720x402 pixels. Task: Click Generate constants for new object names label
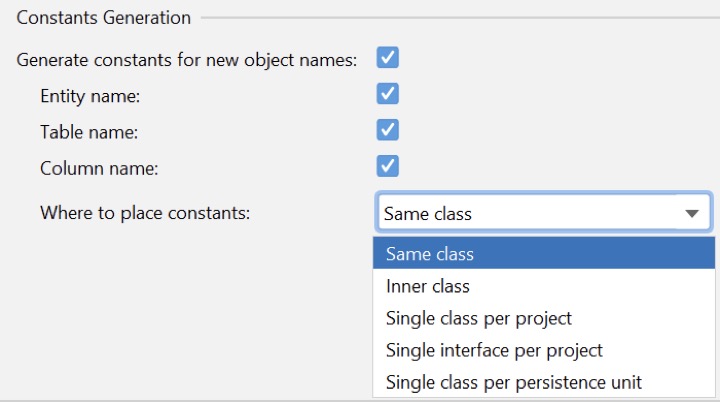click(187, 60)
